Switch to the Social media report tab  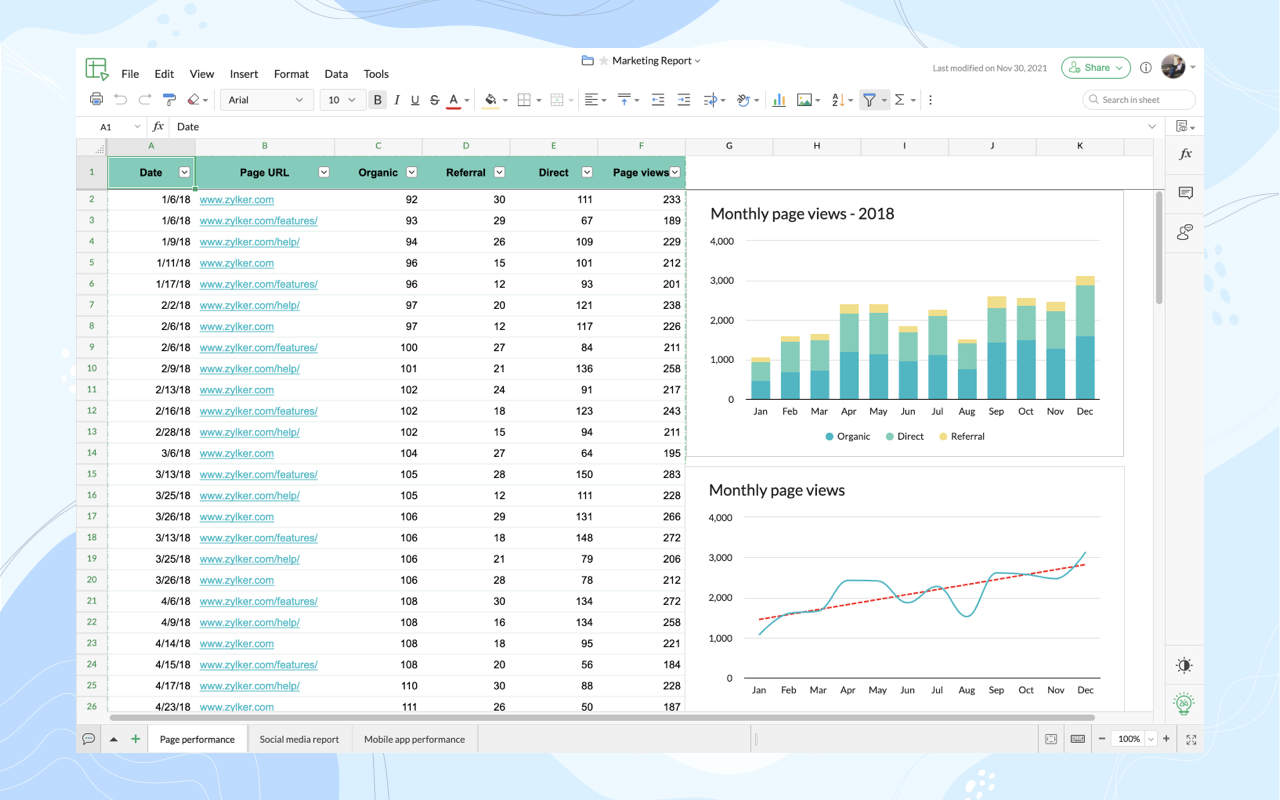click(x=299, y=739)
